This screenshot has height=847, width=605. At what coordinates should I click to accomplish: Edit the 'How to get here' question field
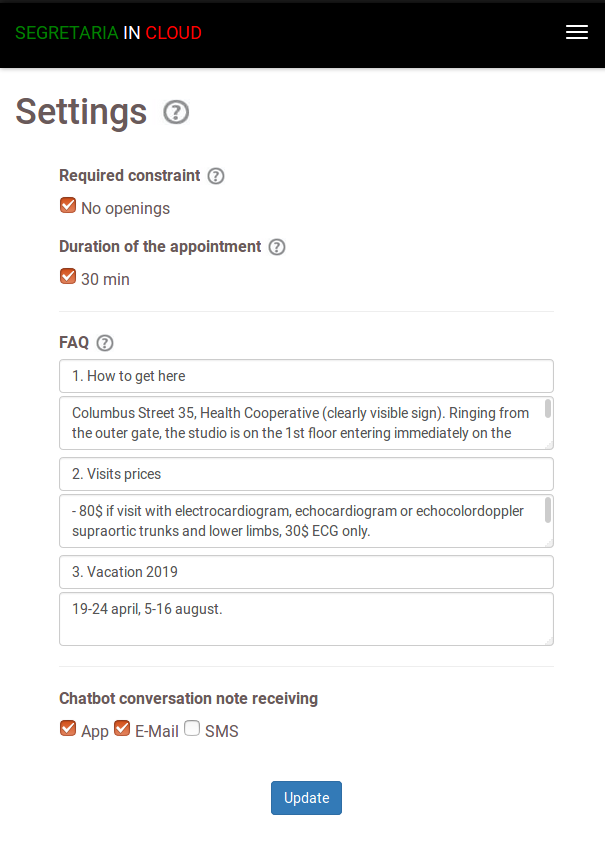306,376
